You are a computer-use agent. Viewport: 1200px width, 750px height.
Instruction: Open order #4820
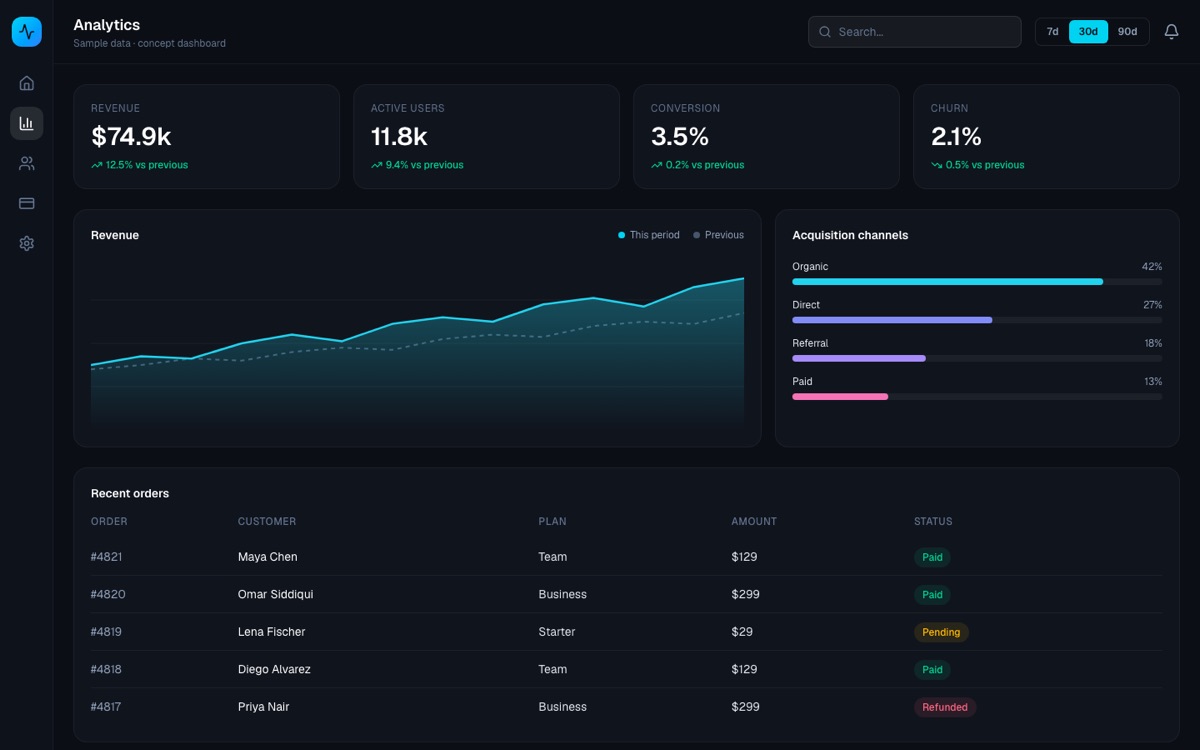point(108,594)
